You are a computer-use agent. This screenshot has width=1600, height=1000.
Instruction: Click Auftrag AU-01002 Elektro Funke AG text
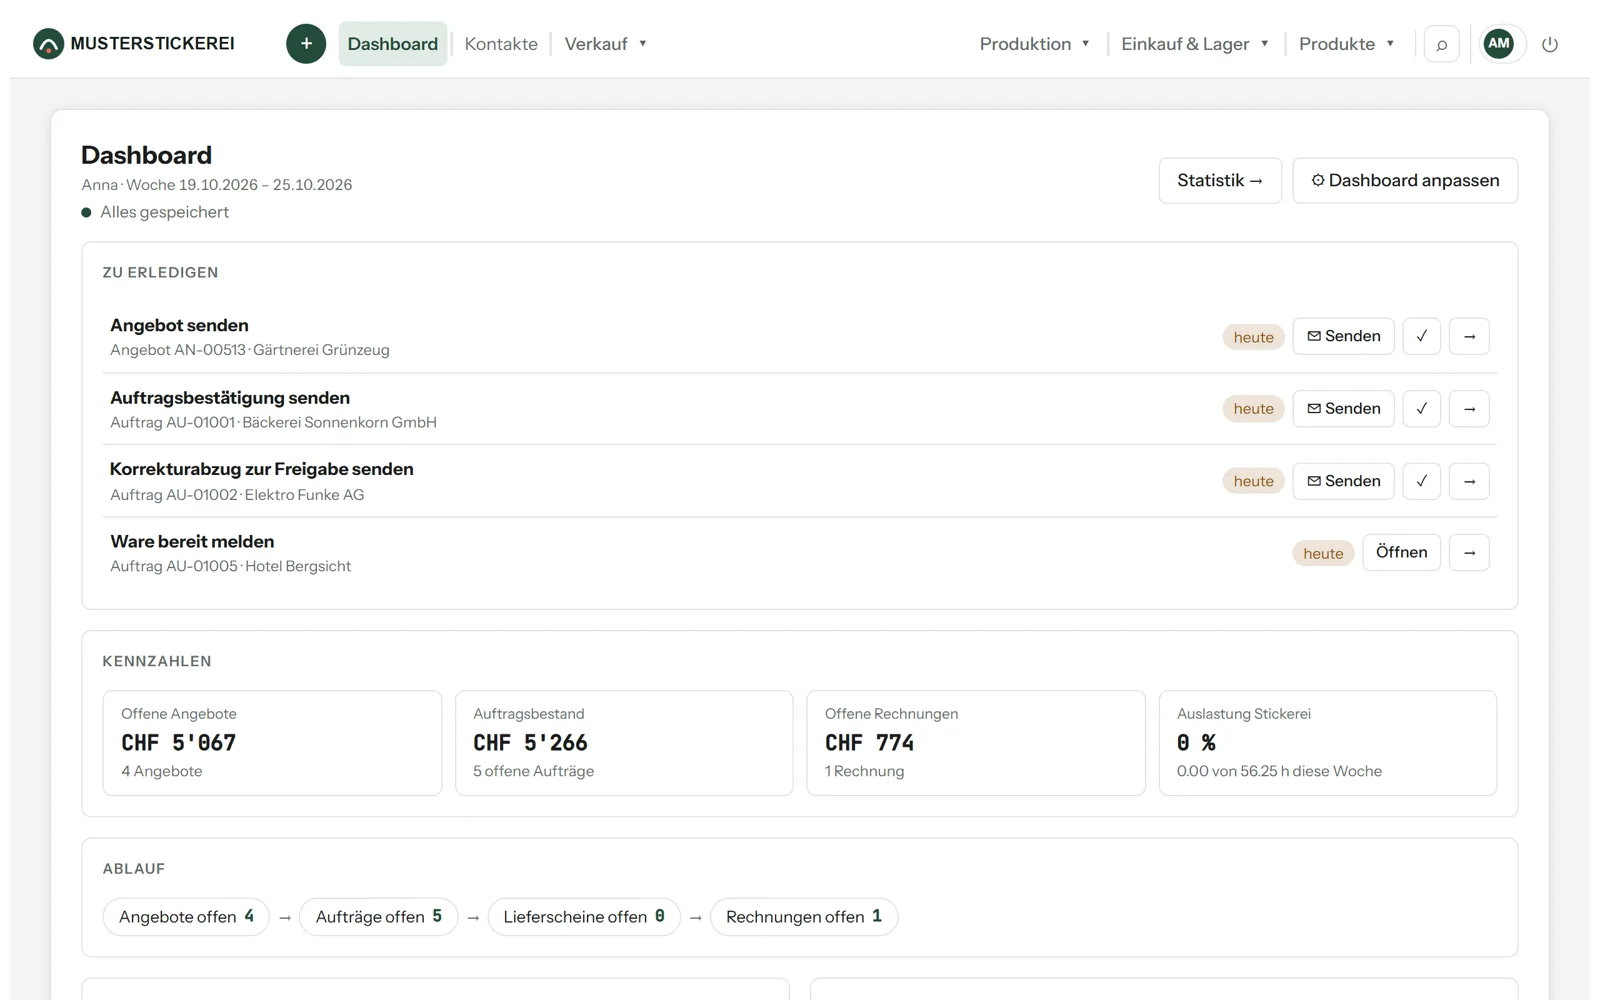(237, 495)
